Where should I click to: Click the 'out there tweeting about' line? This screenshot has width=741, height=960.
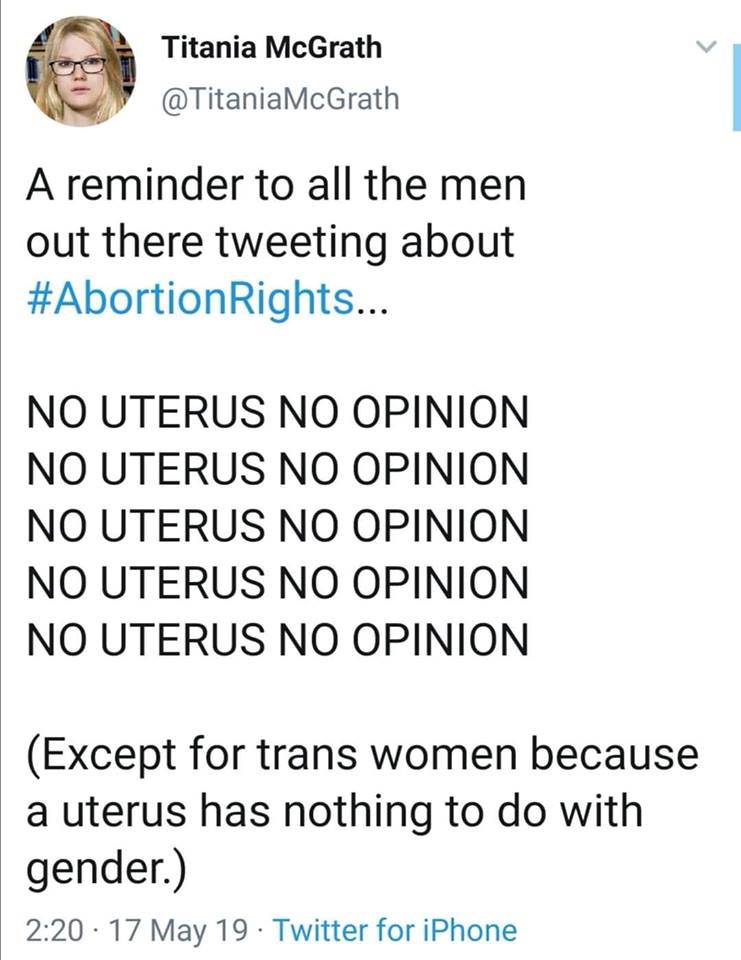point(270,242)
